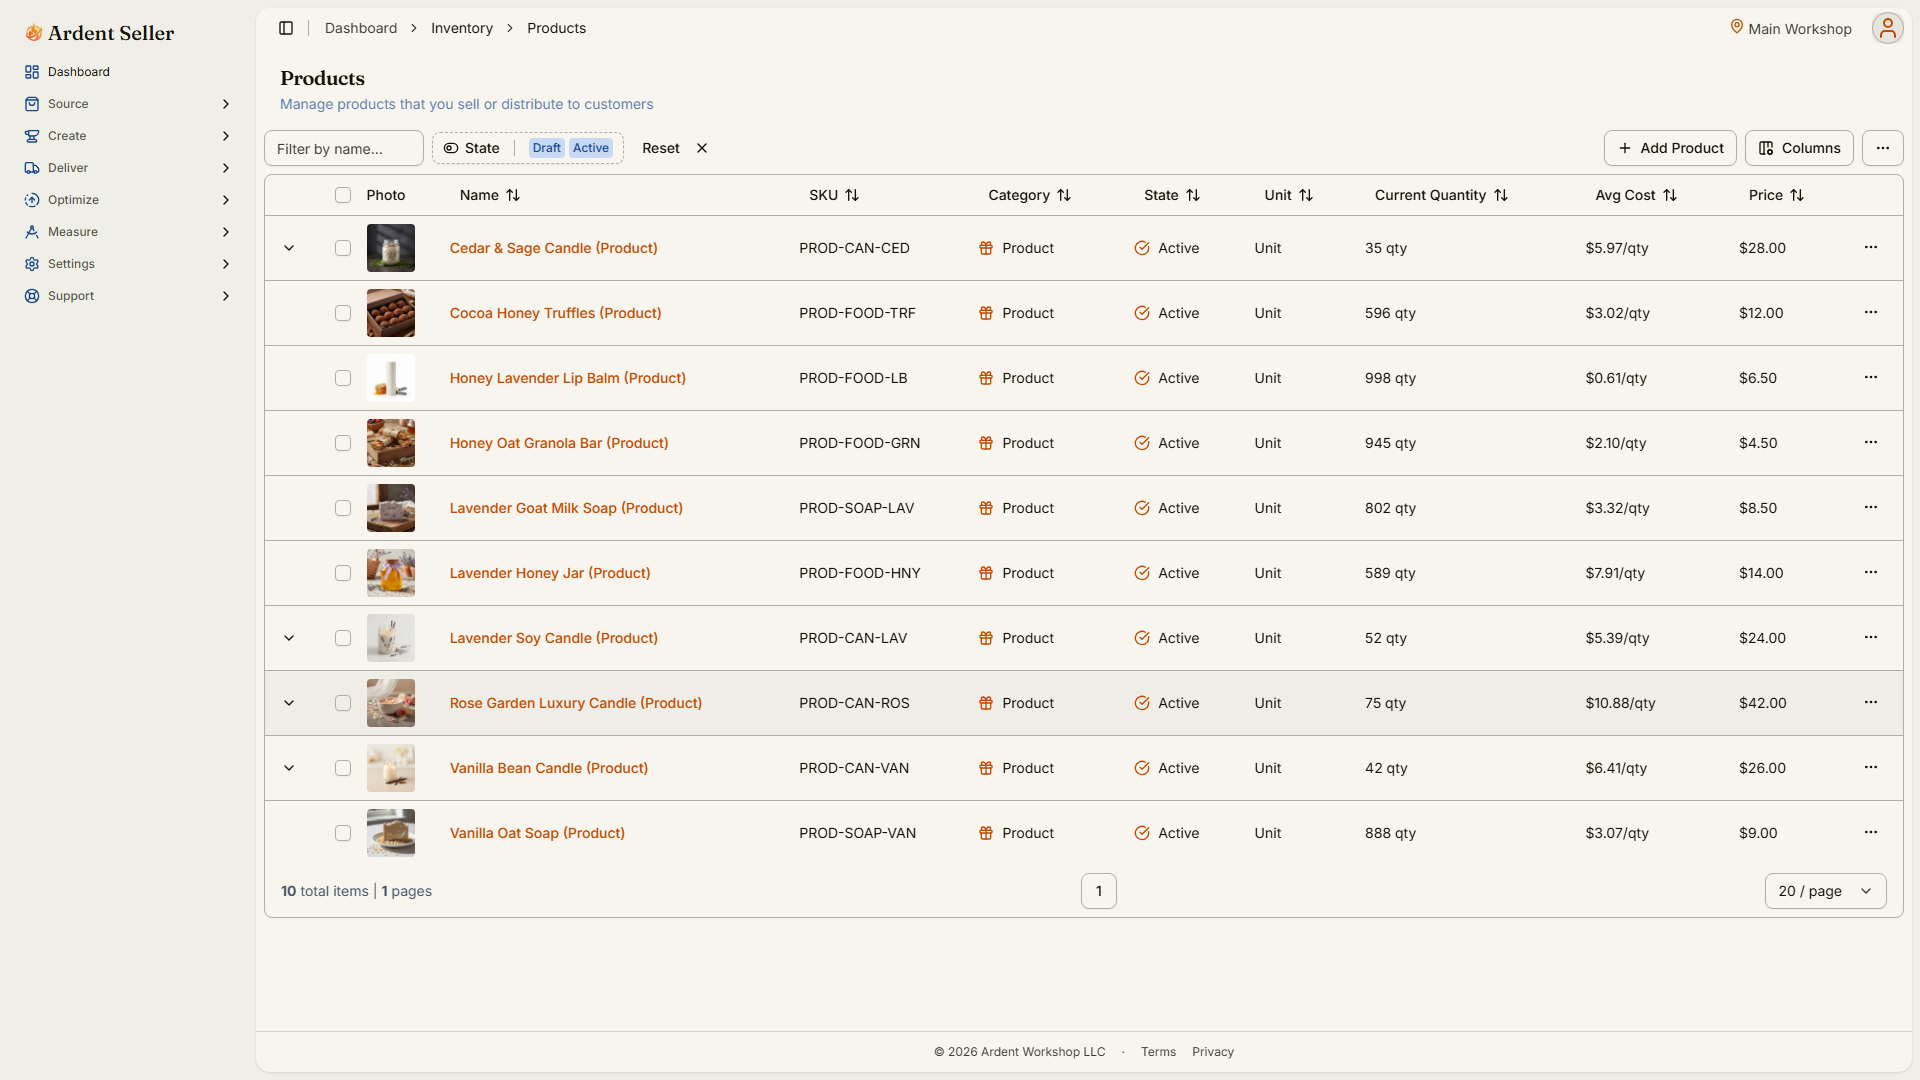Click the PROD-SOAP-VAN SKU cell
The width and height of the screenshot is (1920, 1080).
click(x=857, y=833)
